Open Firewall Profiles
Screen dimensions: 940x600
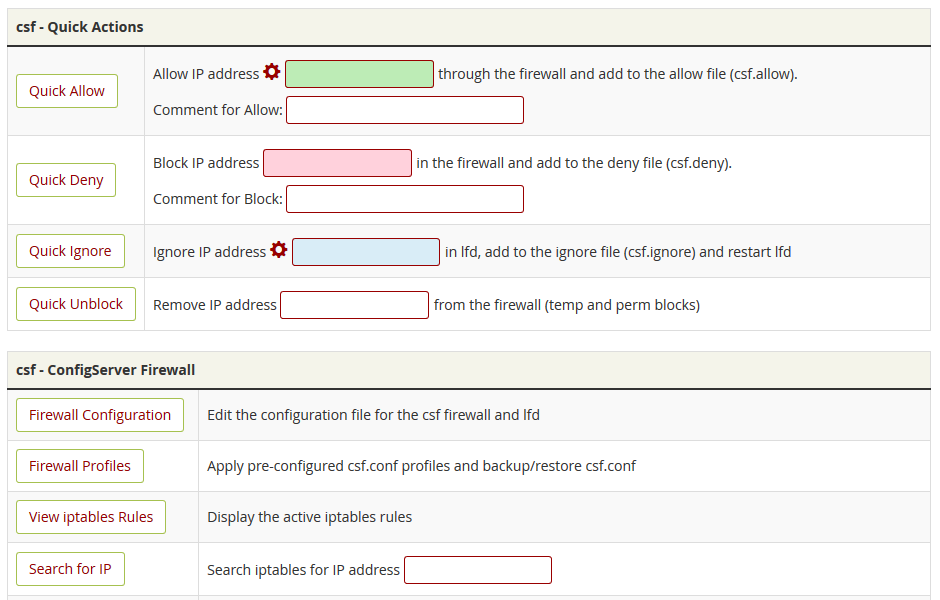(79, 465)
